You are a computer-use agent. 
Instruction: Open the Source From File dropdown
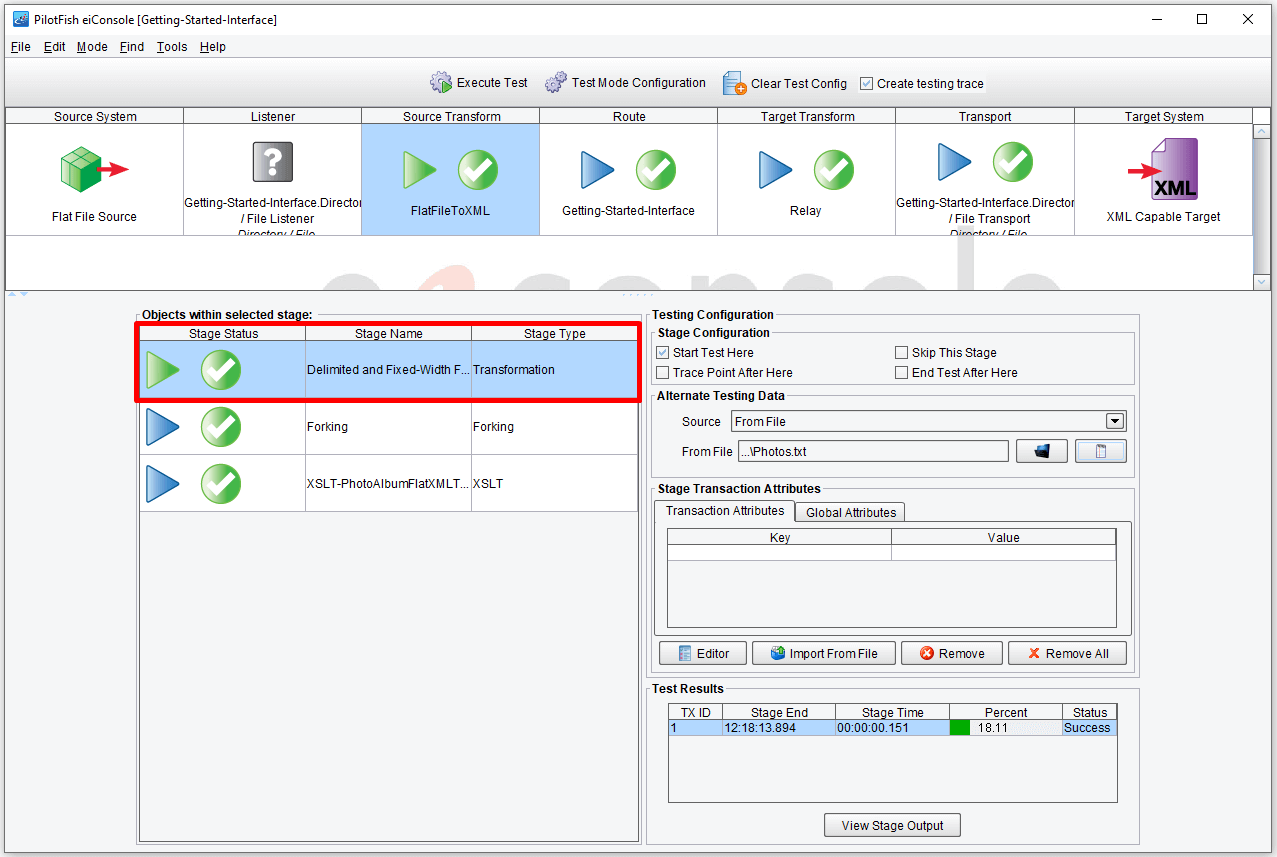(x=1115, y=422)
